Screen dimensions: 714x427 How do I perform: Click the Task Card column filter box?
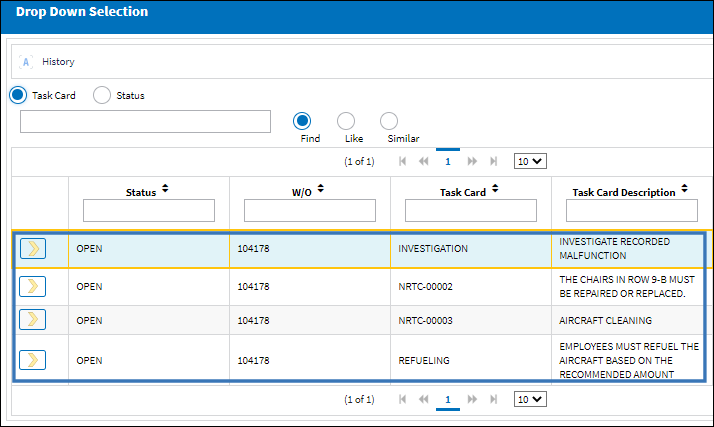(471, 210)
